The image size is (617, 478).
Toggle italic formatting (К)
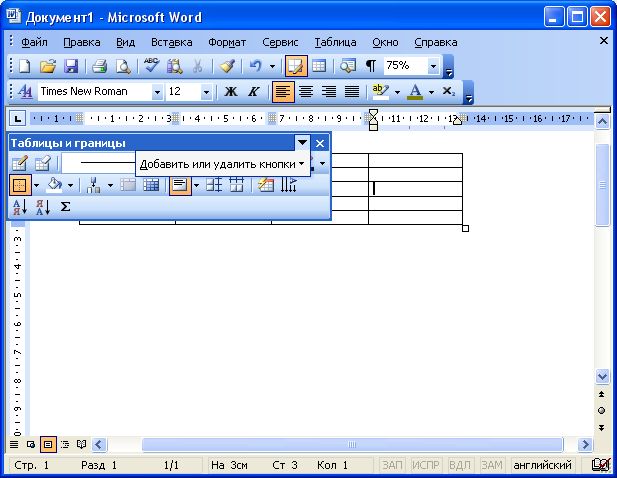pos(253,92)
